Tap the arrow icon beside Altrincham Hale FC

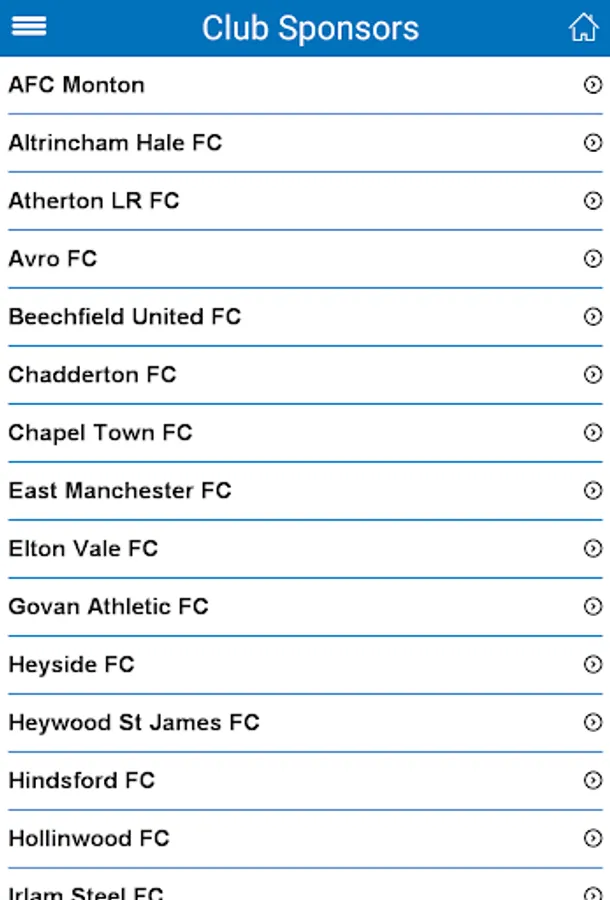[x=593, y=142]
